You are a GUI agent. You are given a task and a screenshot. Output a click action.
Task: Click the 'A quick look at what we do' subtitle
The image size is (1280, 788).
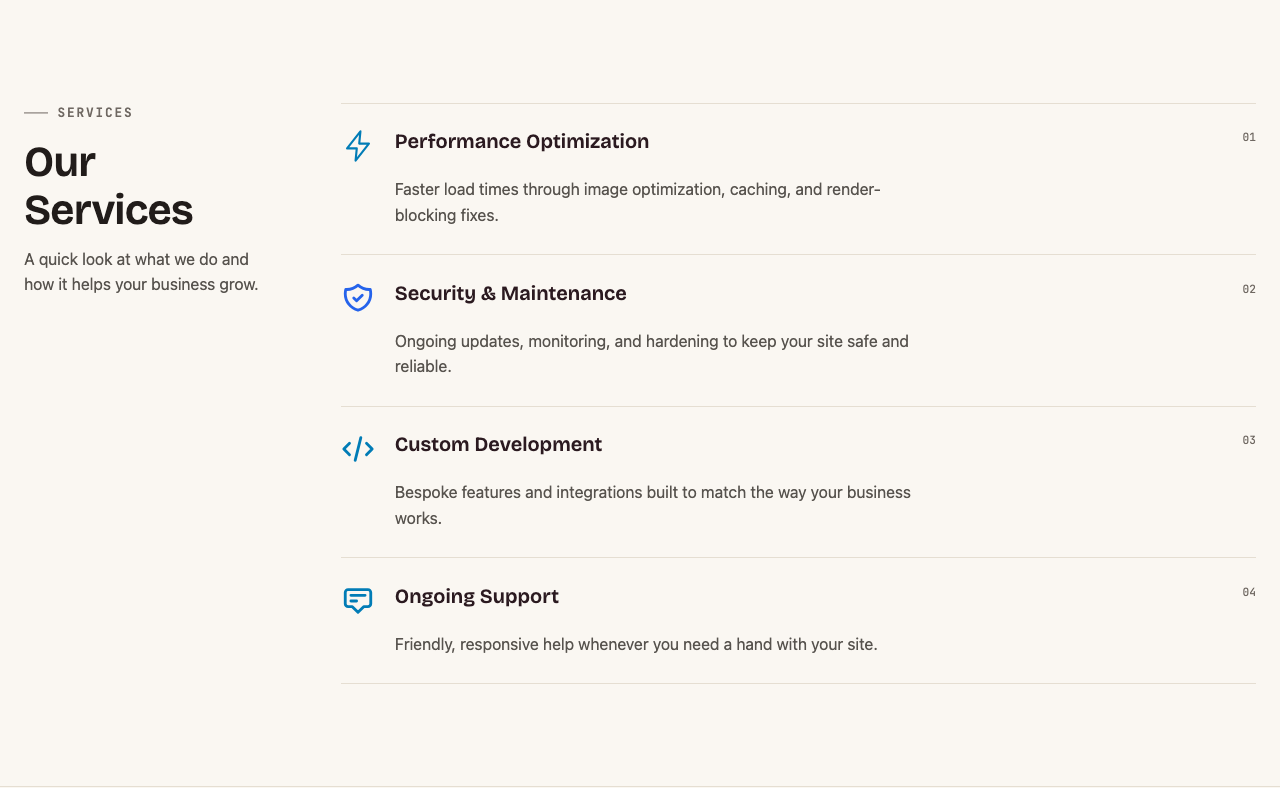point(141,272)
